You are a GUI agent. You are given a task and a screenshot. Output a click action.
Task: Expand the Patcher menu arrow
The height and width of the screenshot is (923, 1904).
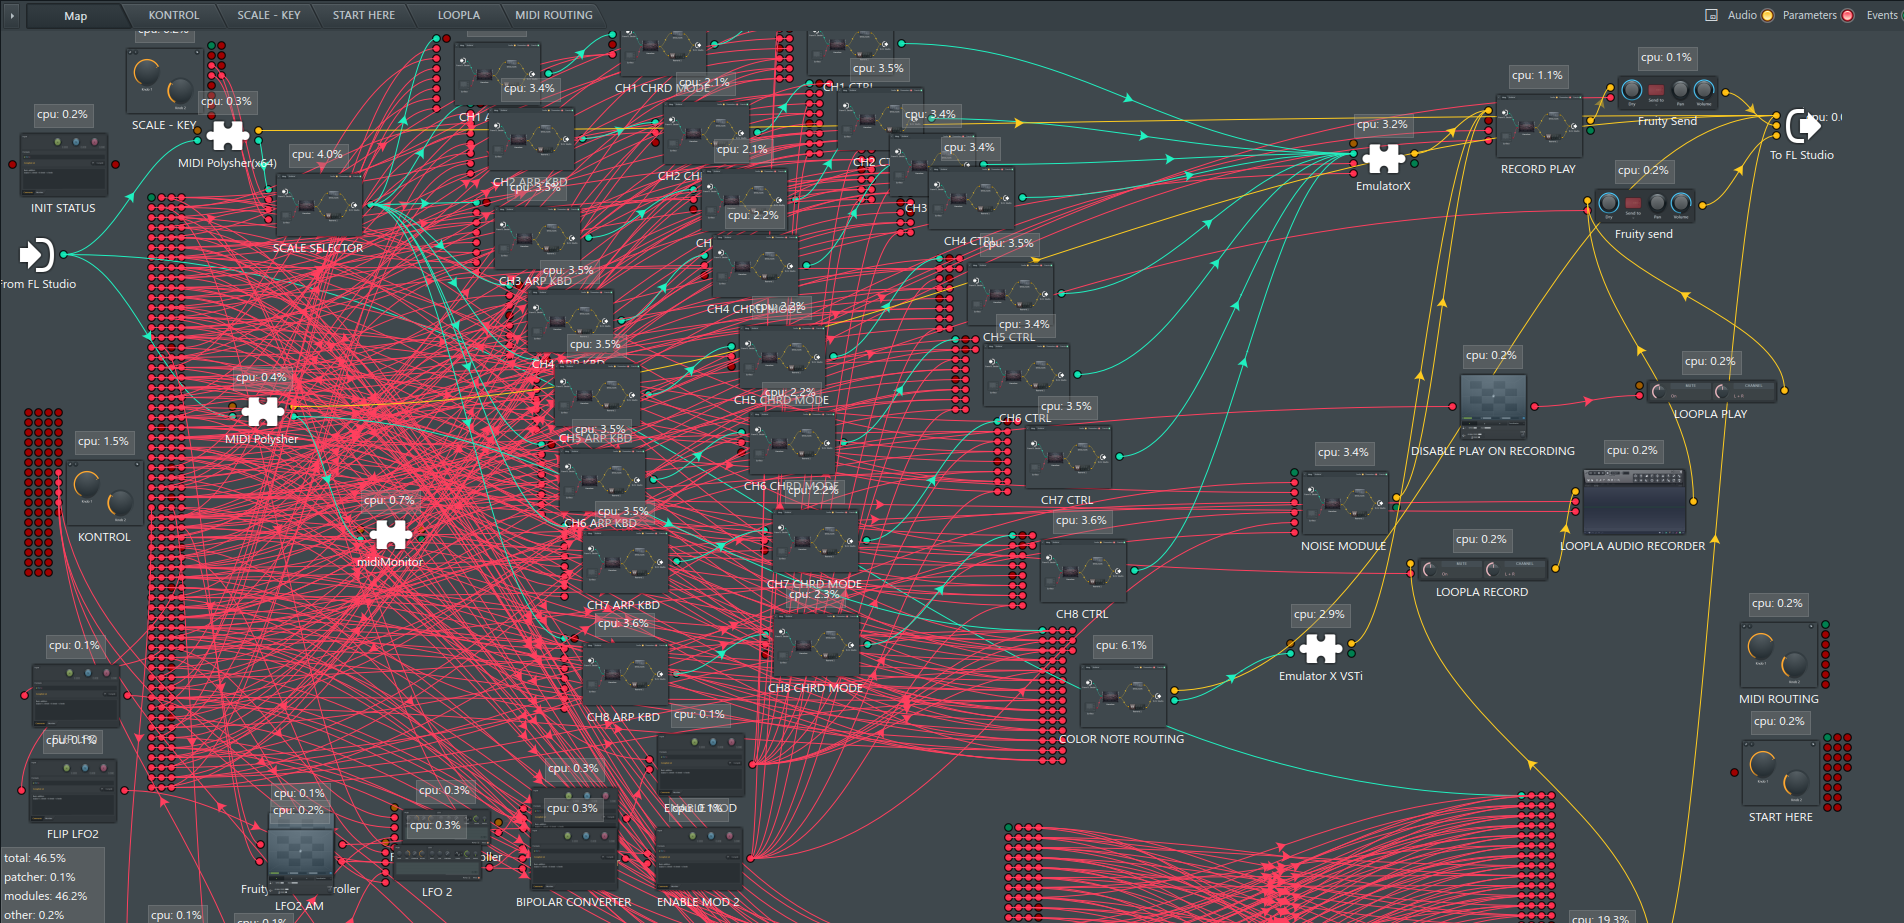click(12, 15)
